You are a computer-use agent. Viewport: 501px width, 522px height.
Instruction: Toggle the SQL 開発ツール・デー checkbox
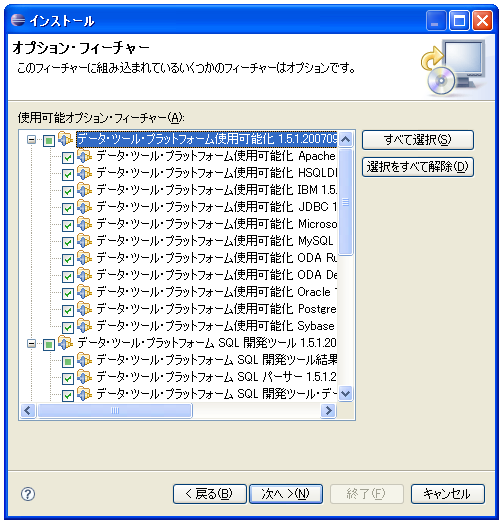pos(68,396)
